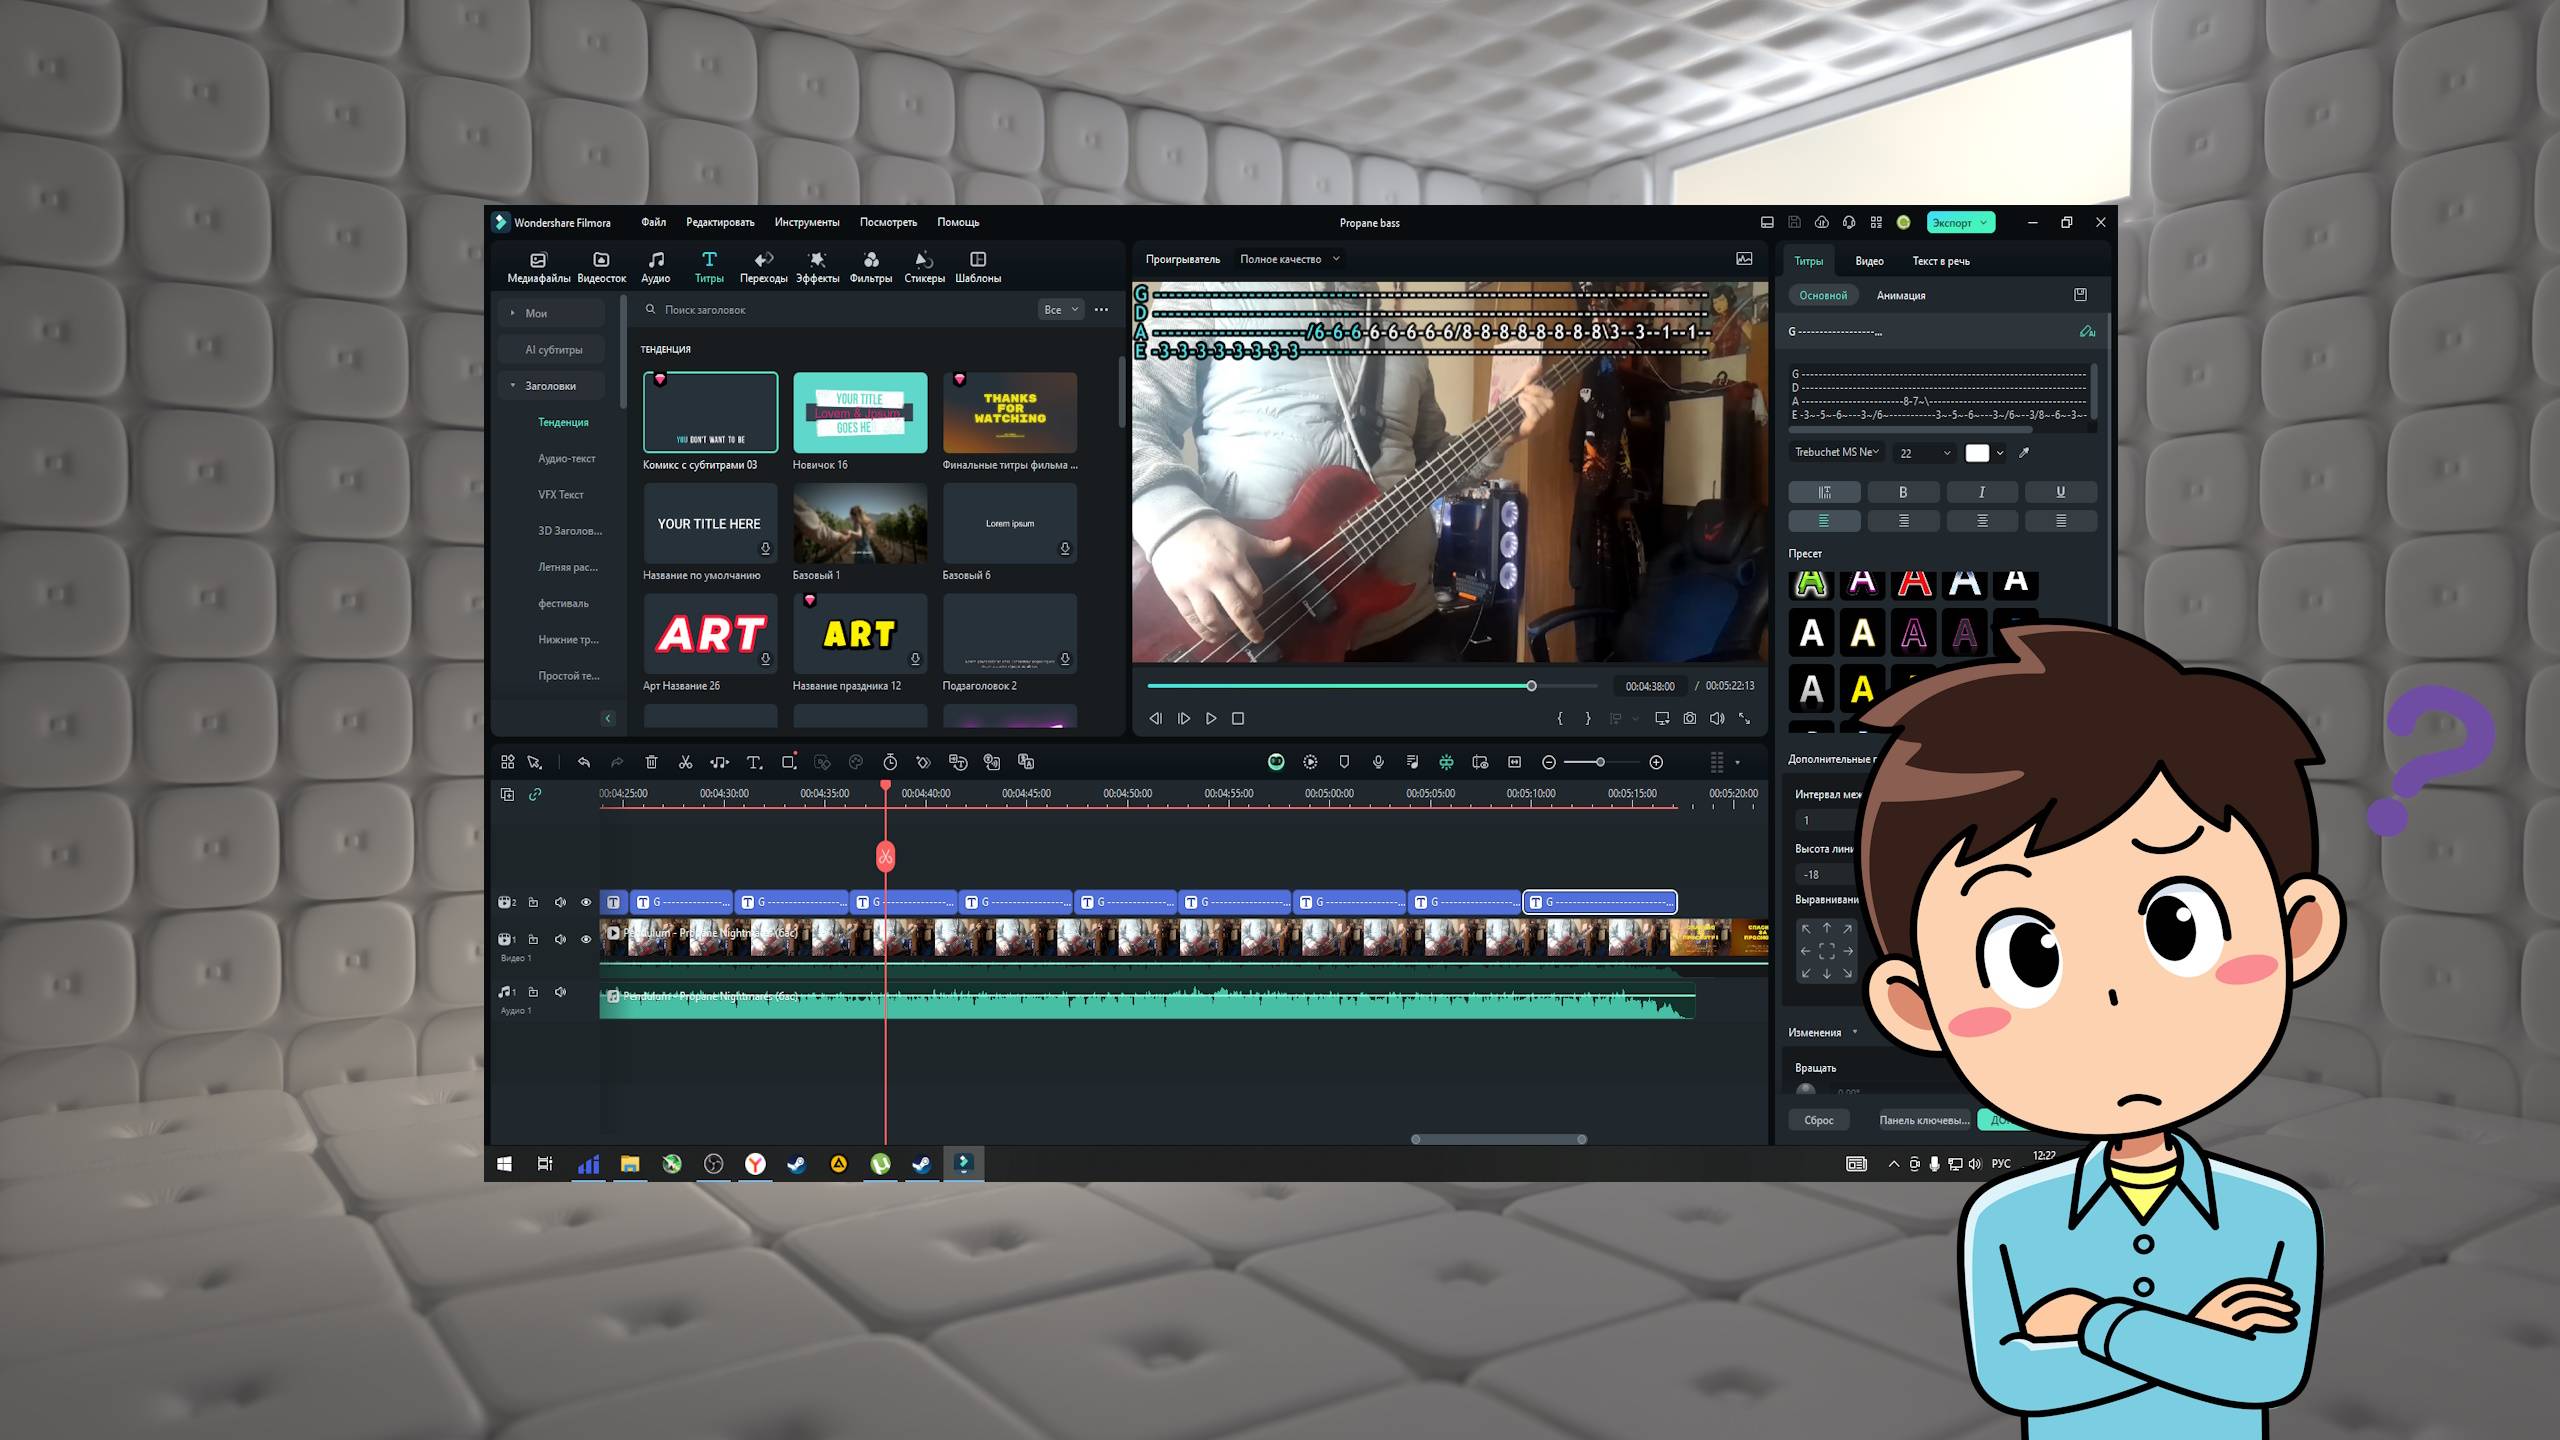Expand the Все filter dropdown
This screenshot has height=1440, width=2560.
tap(1060, 310)
